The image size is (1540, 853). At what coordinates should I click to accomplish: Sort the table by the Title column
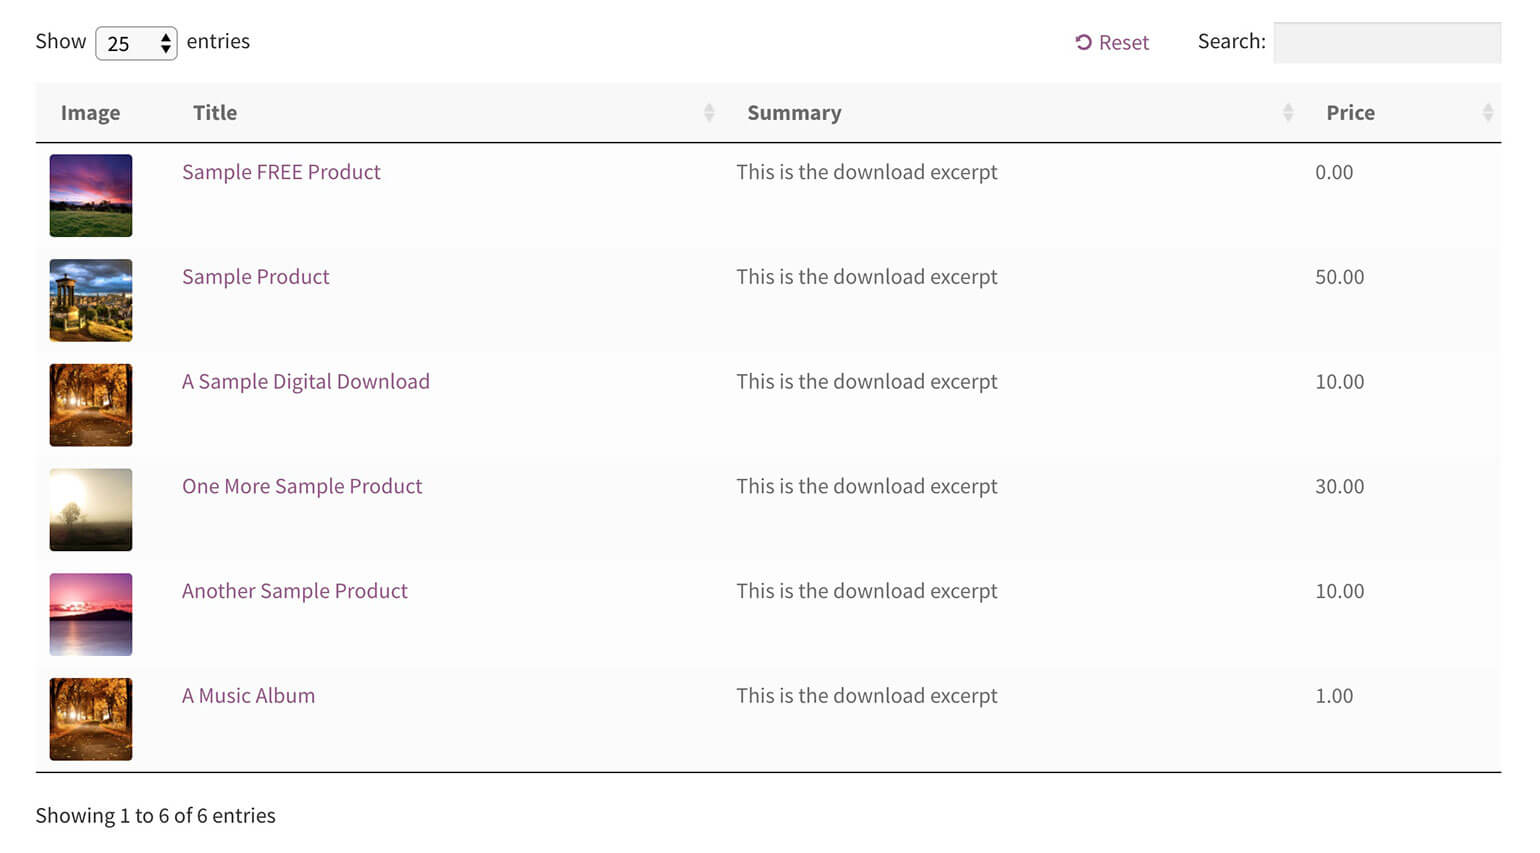pos(215,112)
